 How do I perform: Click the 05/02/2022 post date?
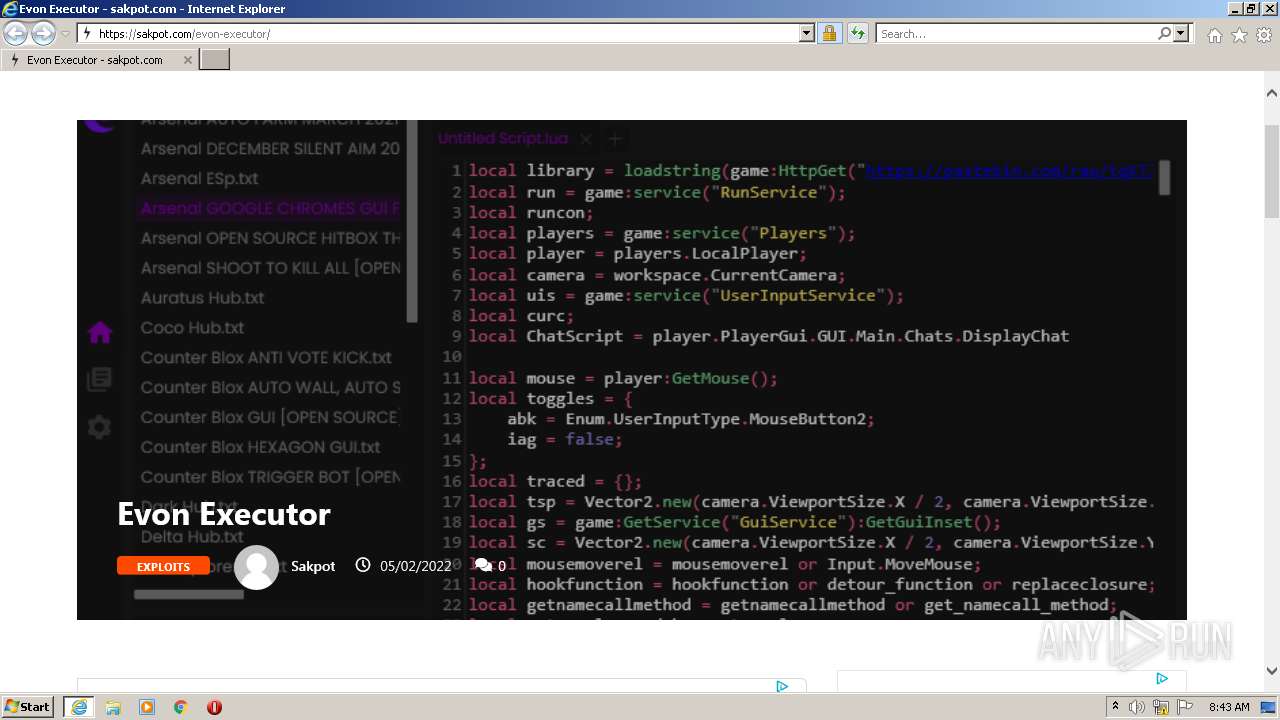click(x=415, y=566)
